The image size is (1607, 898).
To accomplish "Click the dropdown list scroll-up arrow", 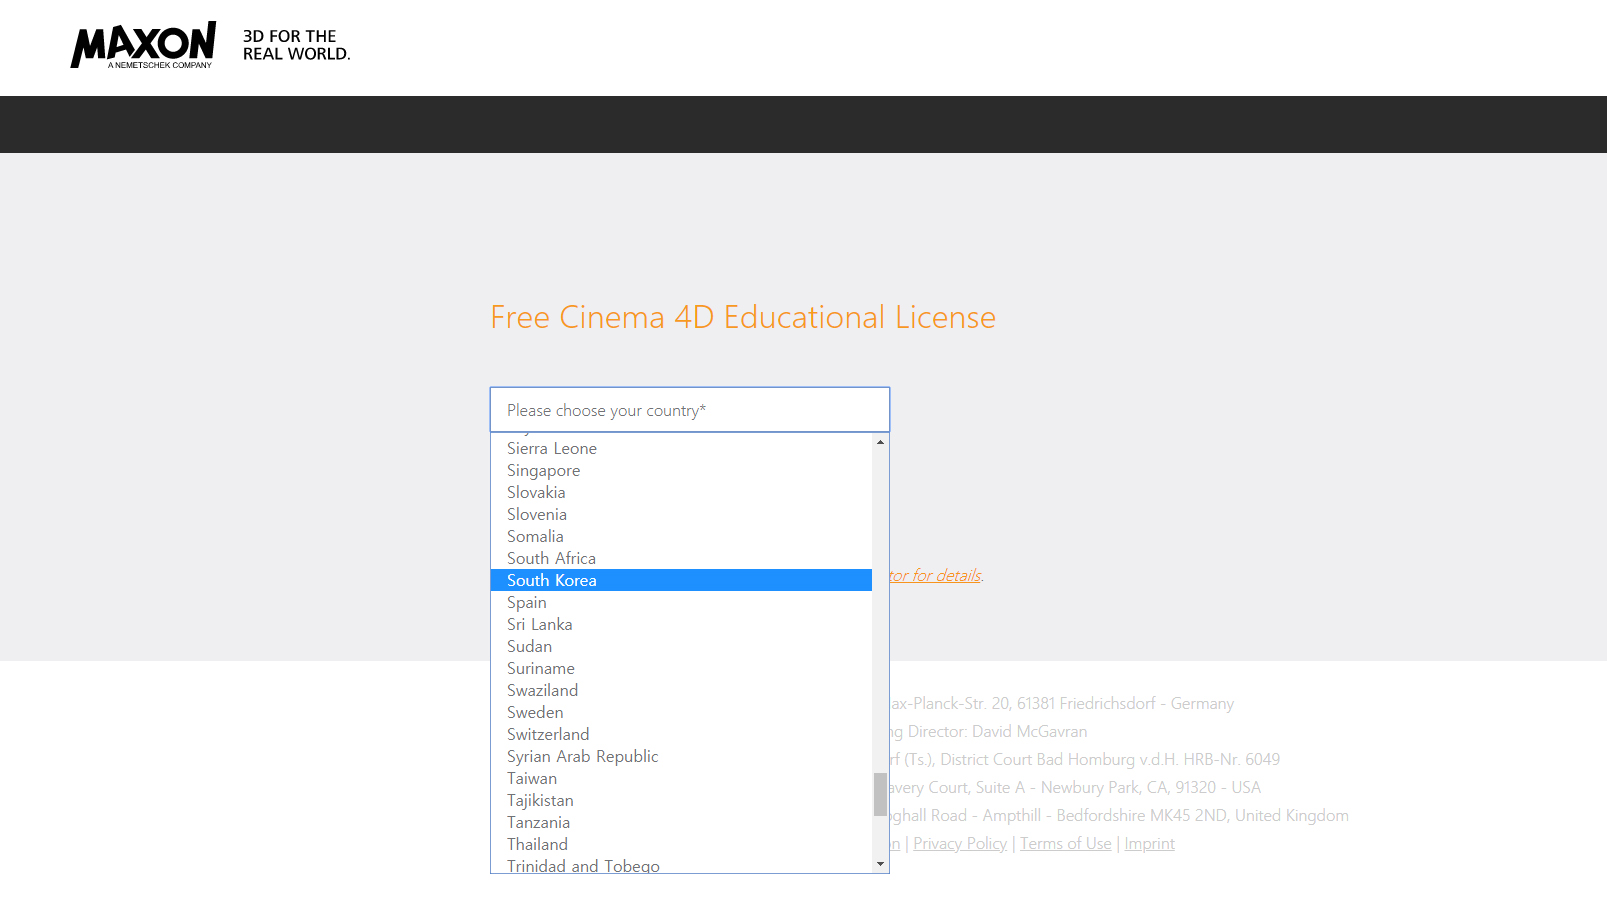I will pyautogui.click(x=880, y=442).
